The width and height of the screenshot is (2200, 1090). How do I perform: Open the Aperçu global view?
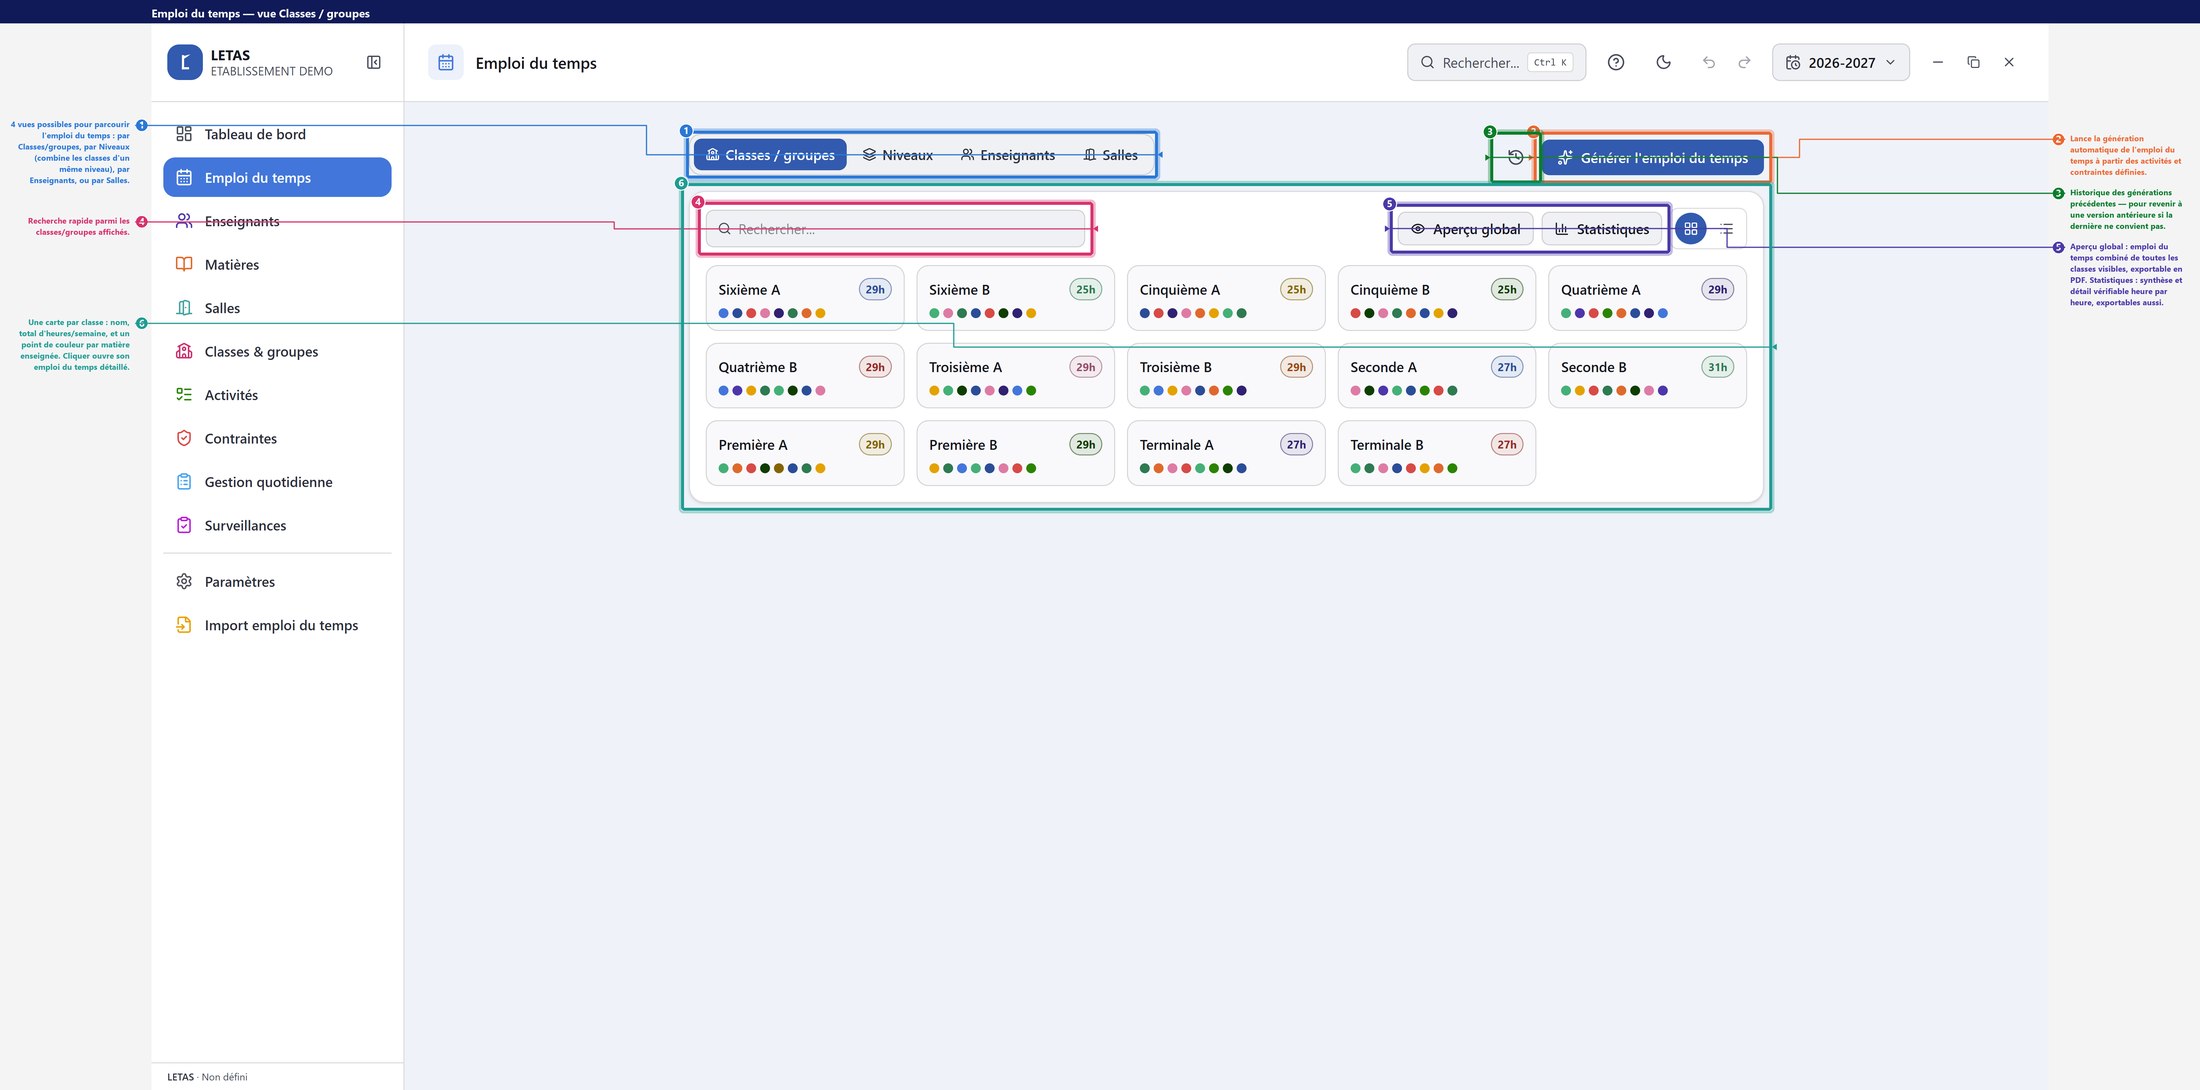click(1466, 229)
